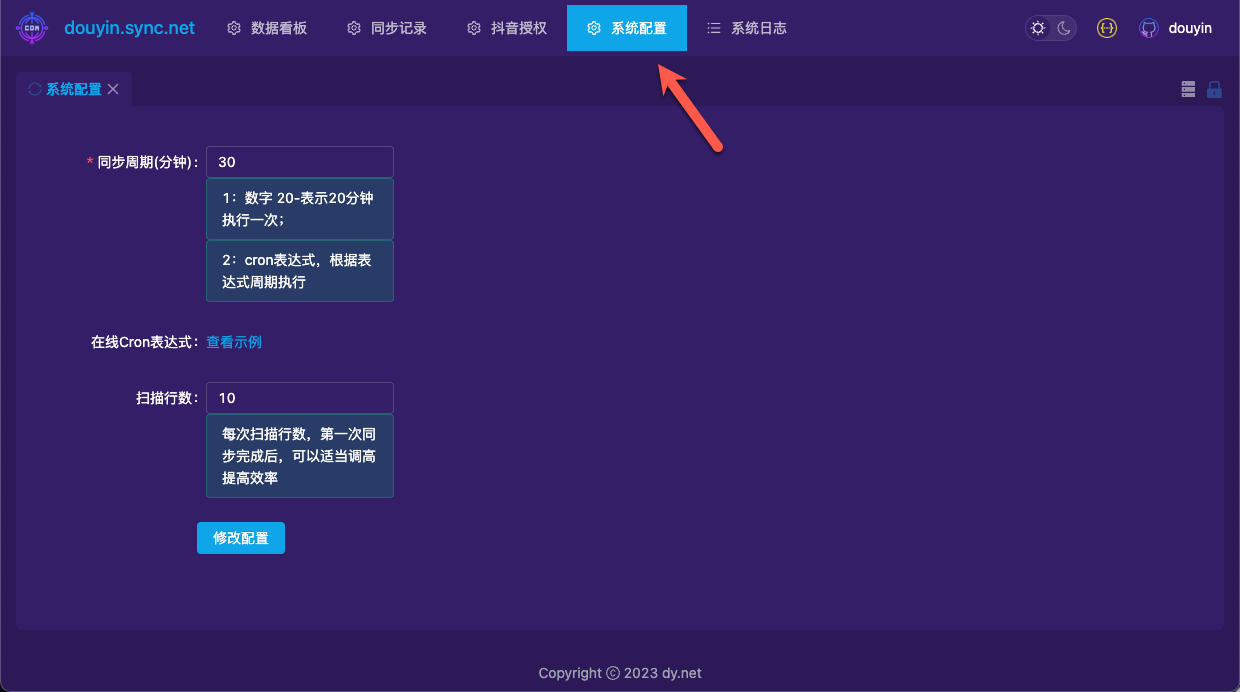1240x692 pixels.
Task: Switch theme to light mode with sun toggle
Action: (1036, 28)
